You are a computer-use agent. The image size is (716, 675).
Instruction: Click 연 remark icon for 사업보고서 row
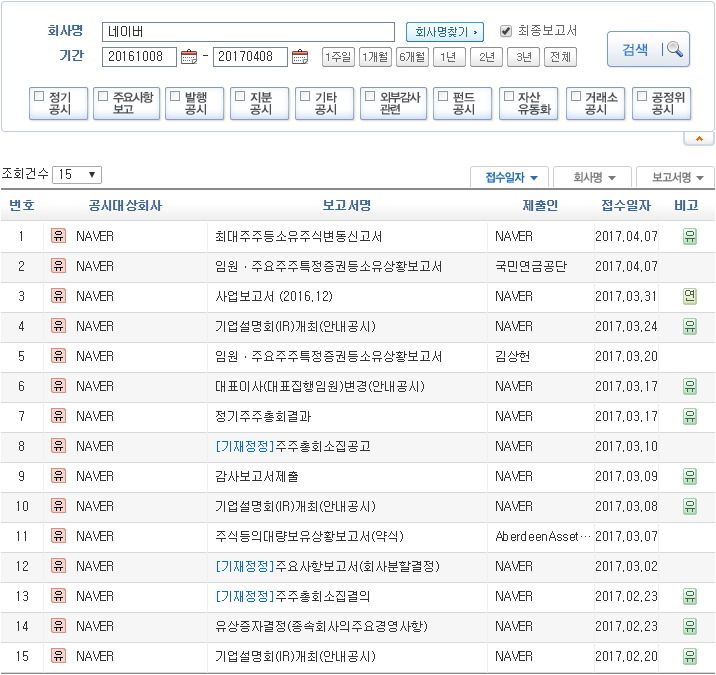click(x=690, y=296)
